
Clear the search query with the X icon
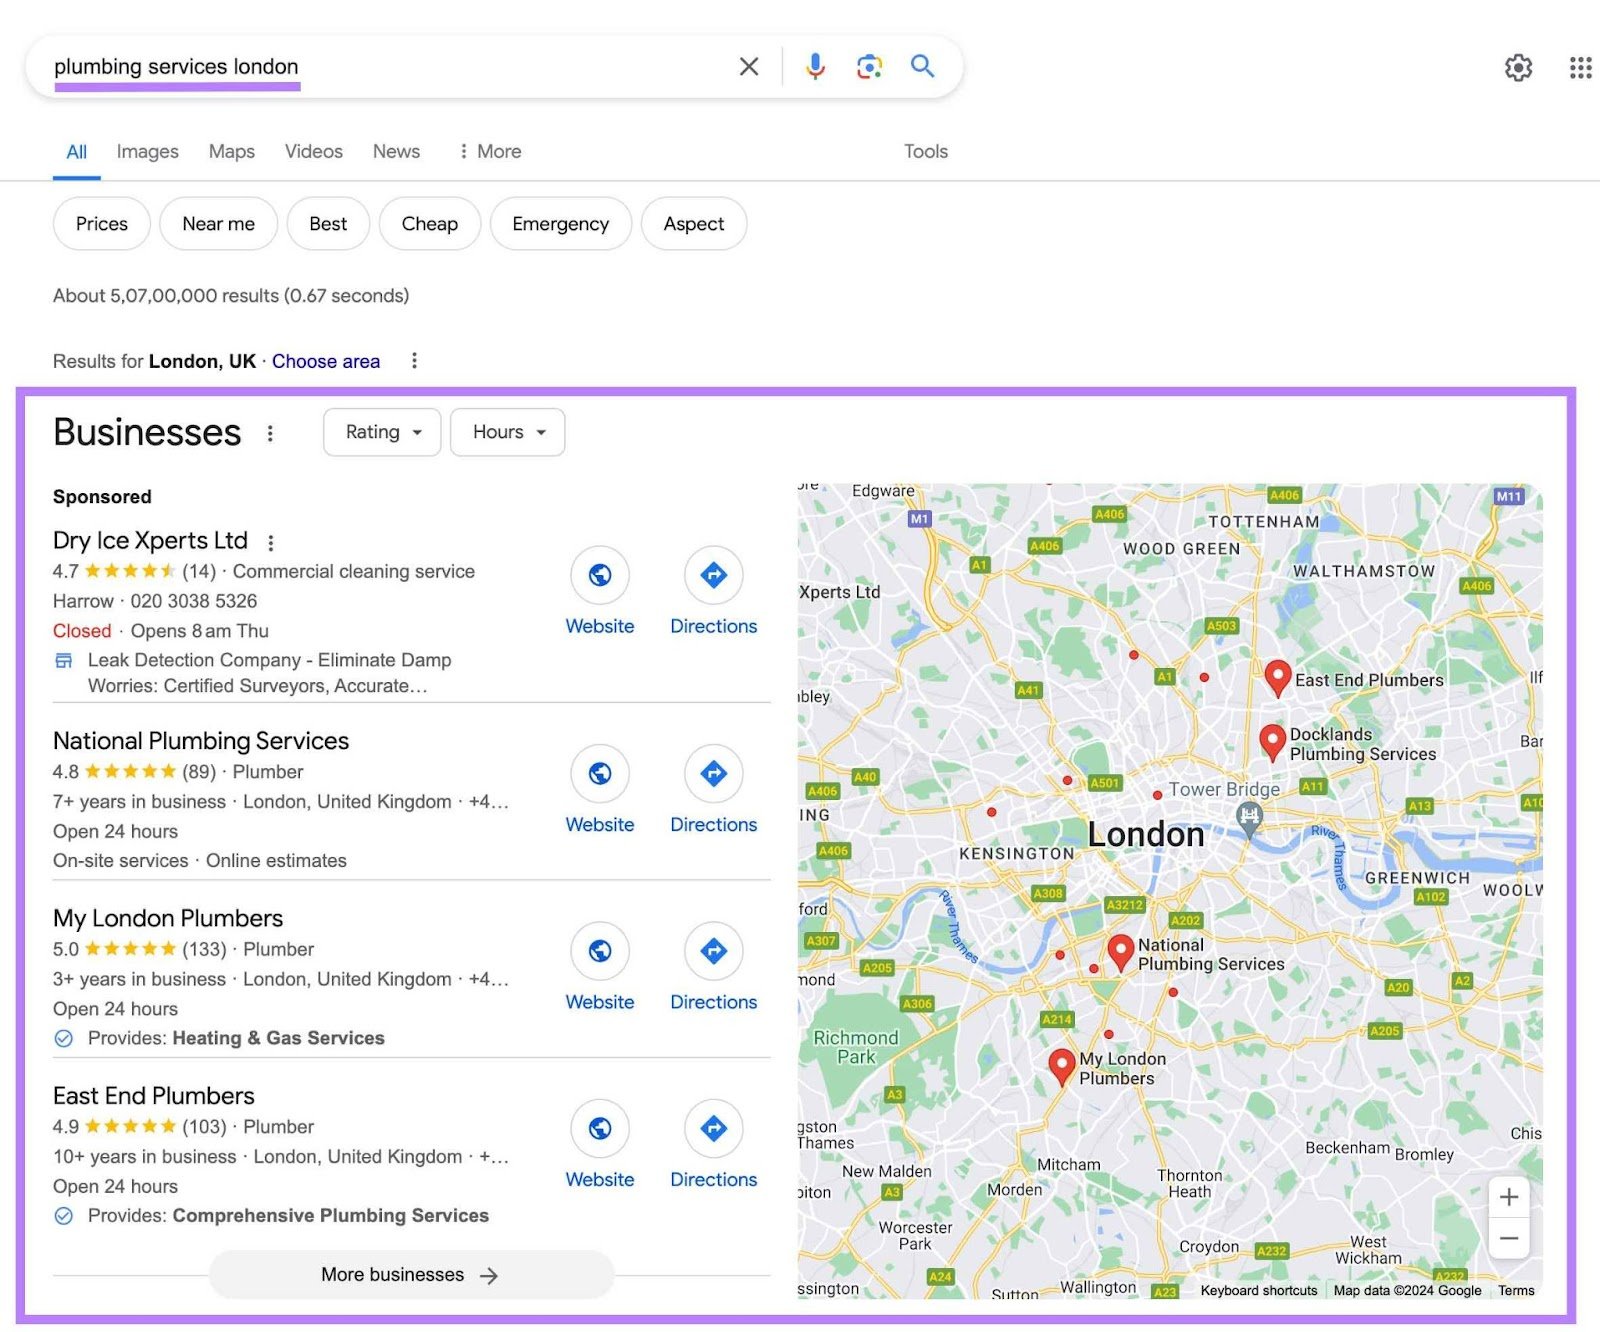(x=748, y=66)
